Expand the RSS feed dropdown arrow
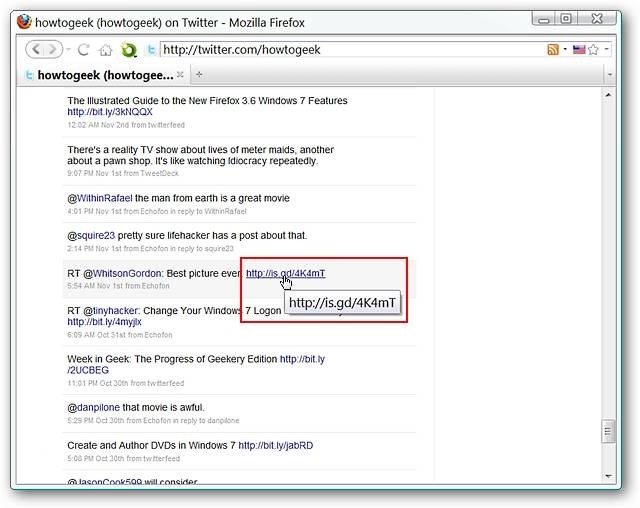Image resolution: width=640 pixels, height=508 pixels. tap(565, 49)
